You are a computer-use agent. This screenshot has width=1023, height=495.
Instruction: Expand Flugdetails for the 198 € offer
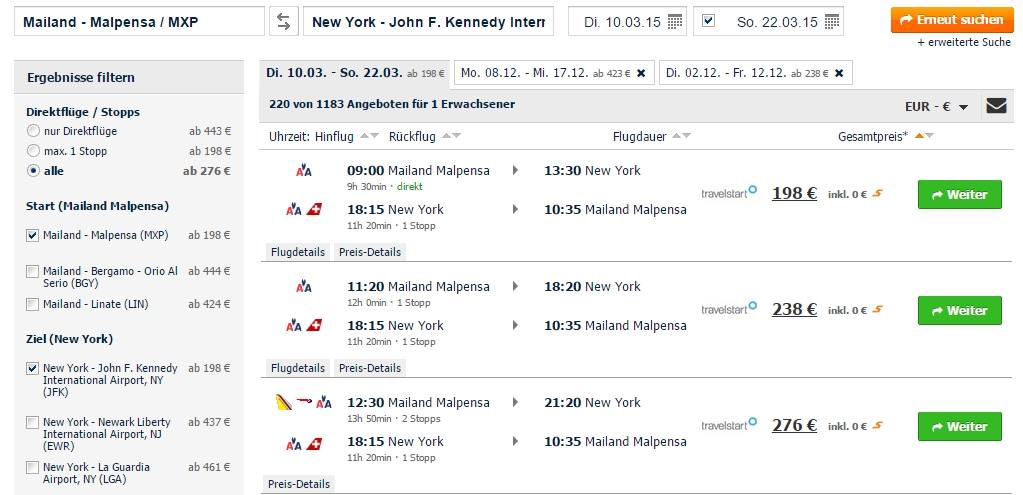point(298,252)
